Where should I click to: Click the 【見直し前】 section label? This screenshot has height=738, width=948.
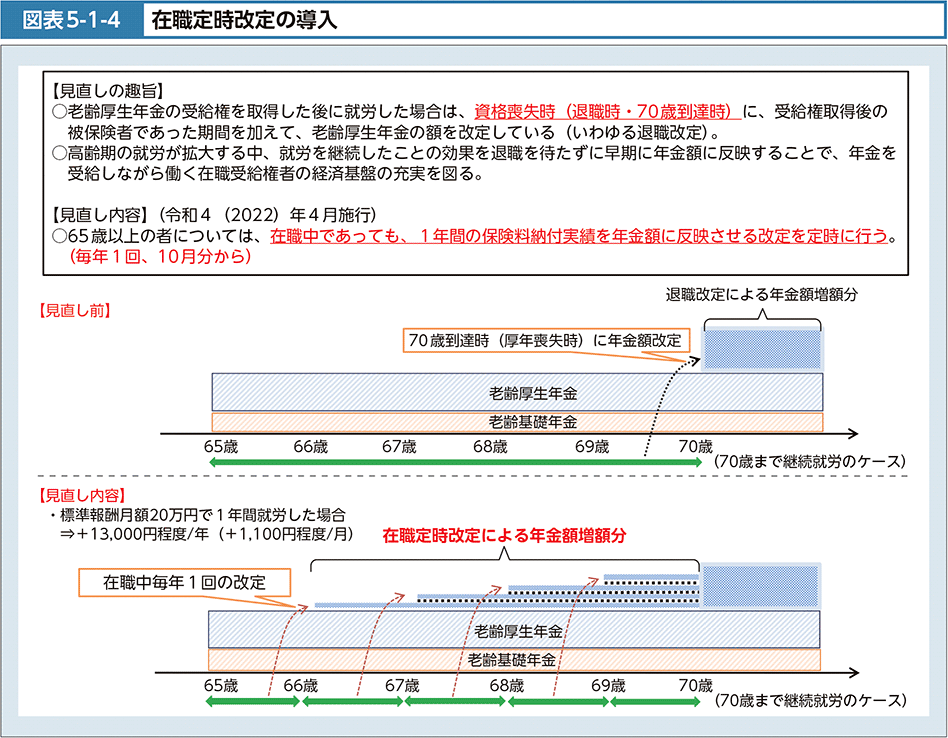point(71,310)
